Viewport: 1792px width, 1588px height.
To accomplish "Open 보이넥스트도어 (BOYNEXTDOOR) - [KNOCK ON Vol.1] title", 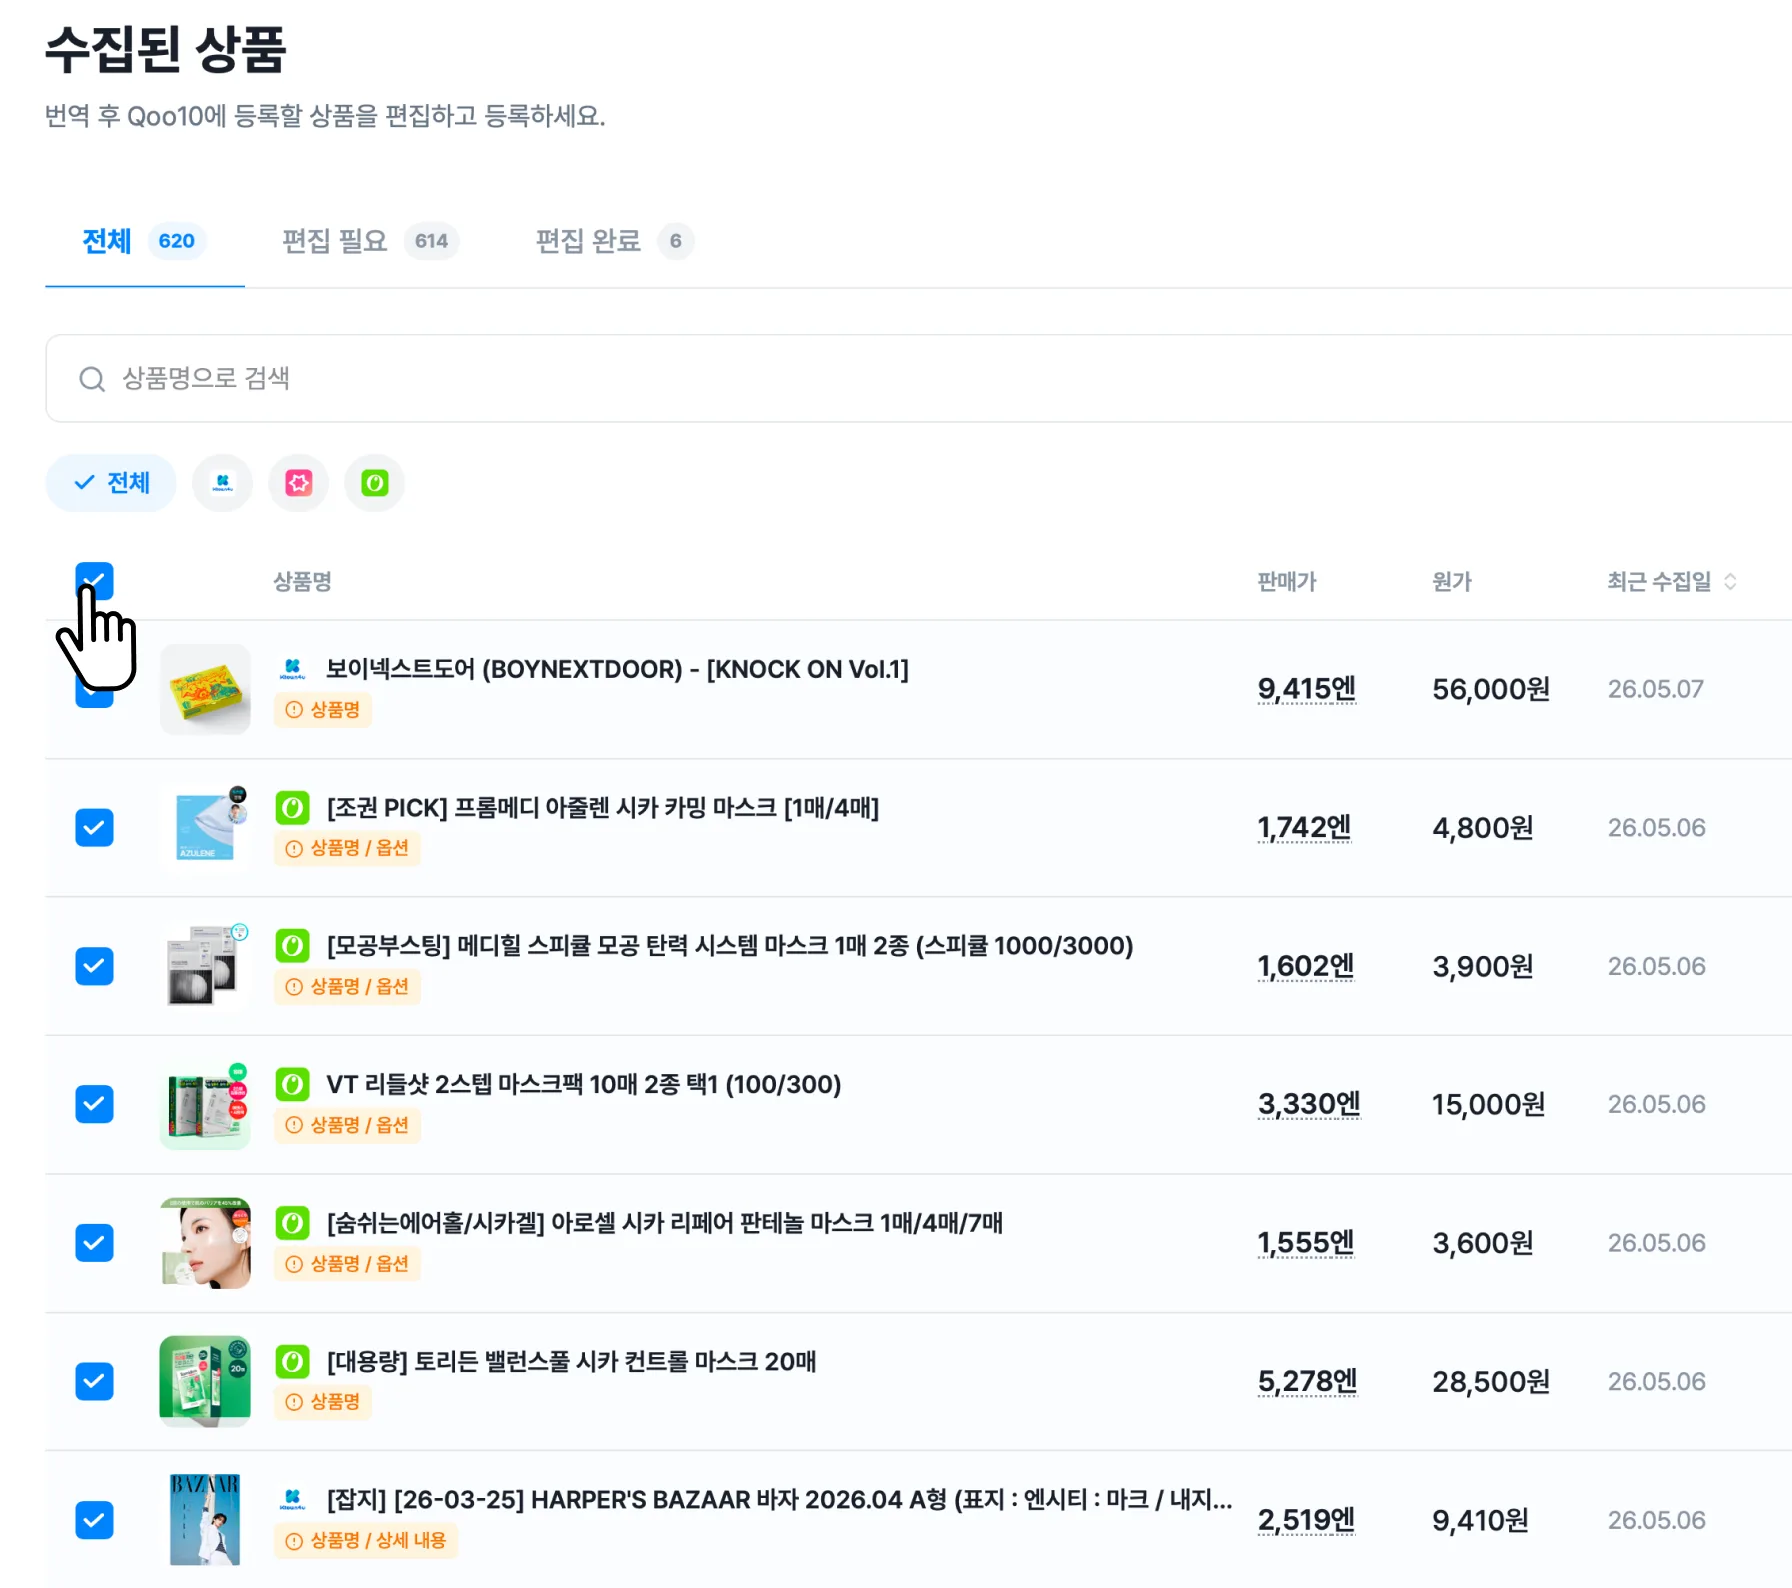I will click(617, 669).
